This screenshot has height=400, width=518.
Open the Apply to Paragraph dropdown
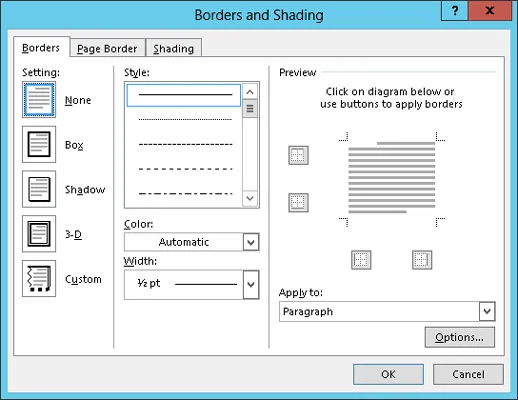click(x=387, y=312)
